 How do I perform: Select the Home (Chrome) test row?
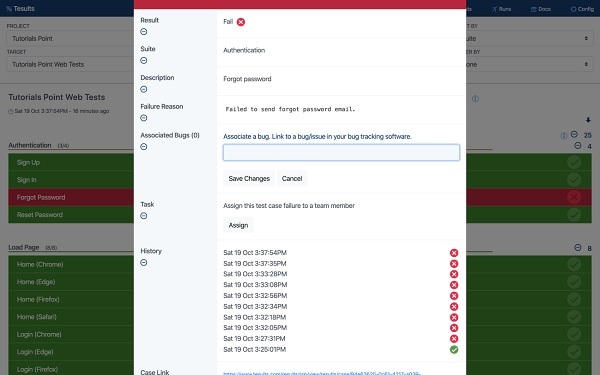point(71,264)
